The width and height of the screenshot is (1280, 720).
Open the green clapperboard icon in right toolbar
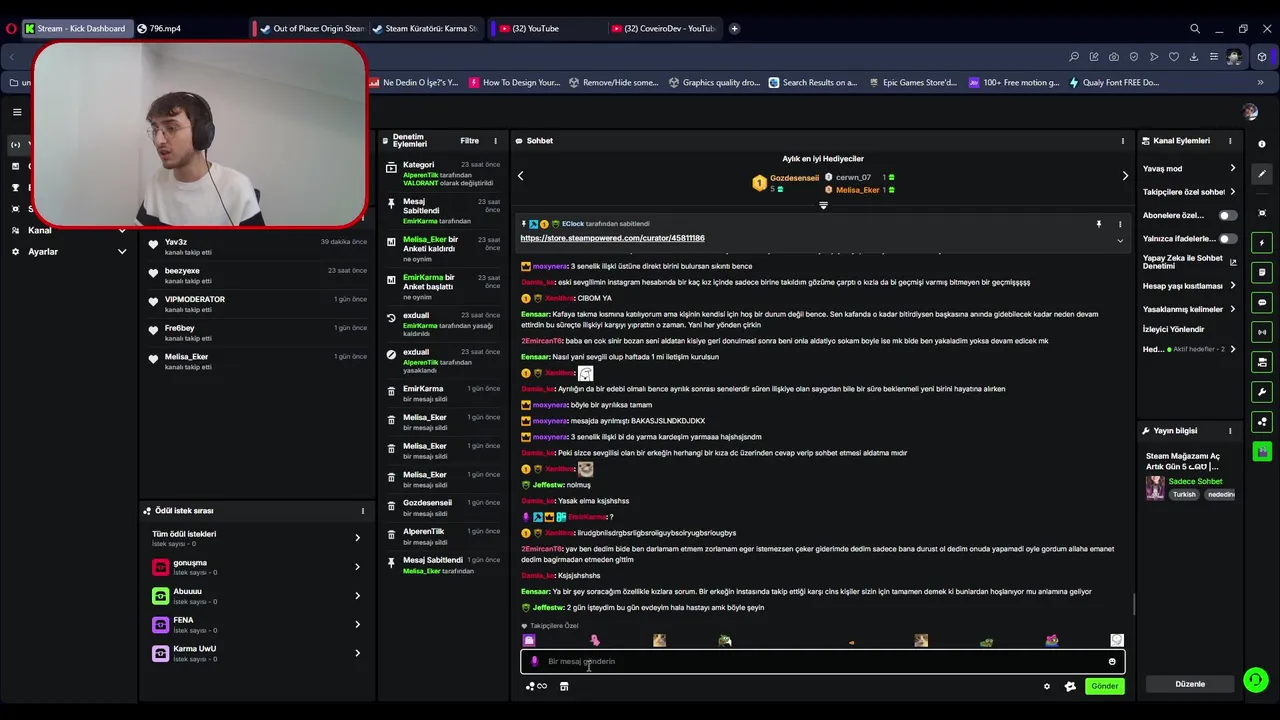pos(1262,452)
